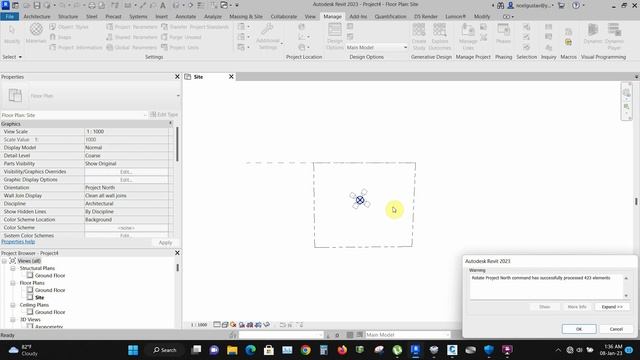The width and height of the screenshot is (640, 360).
Task: Click Cancel in the warning dialog
Action: click(616, 329)
